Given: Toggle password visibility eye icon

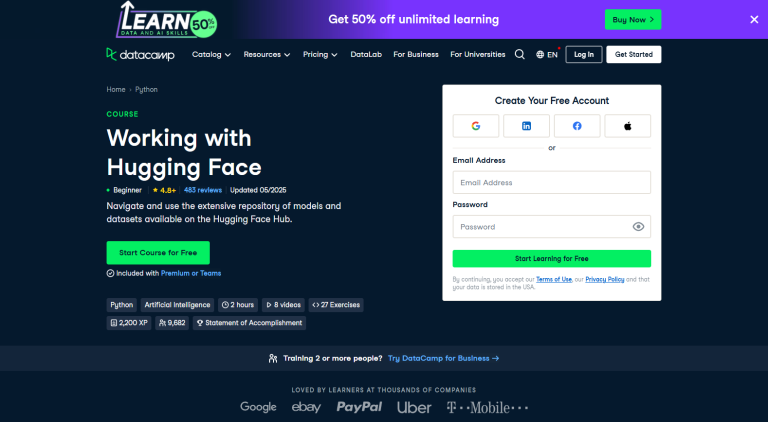Looking at the screenshot, I should (638, 227).
